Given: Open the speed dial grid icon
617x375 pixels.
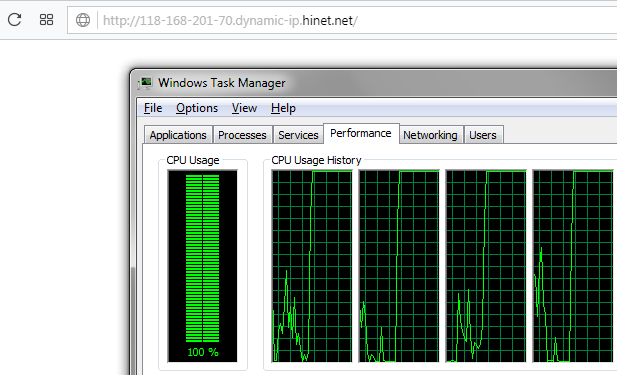Looking at the screenshot, I should [x=46, y=20].
